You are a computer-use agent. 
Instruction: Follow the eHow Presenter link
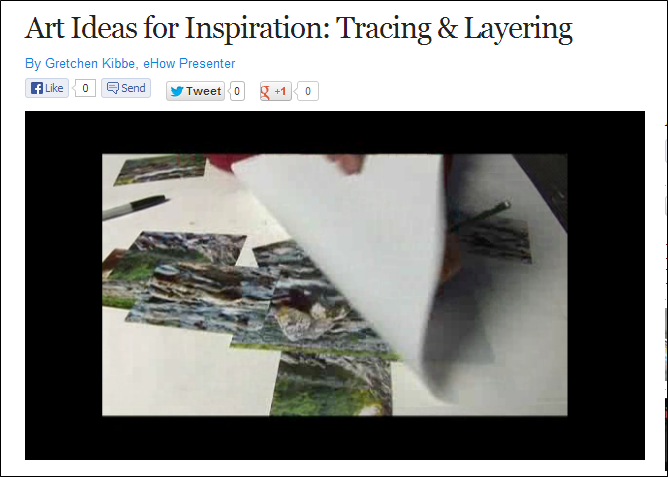(189, 63)
